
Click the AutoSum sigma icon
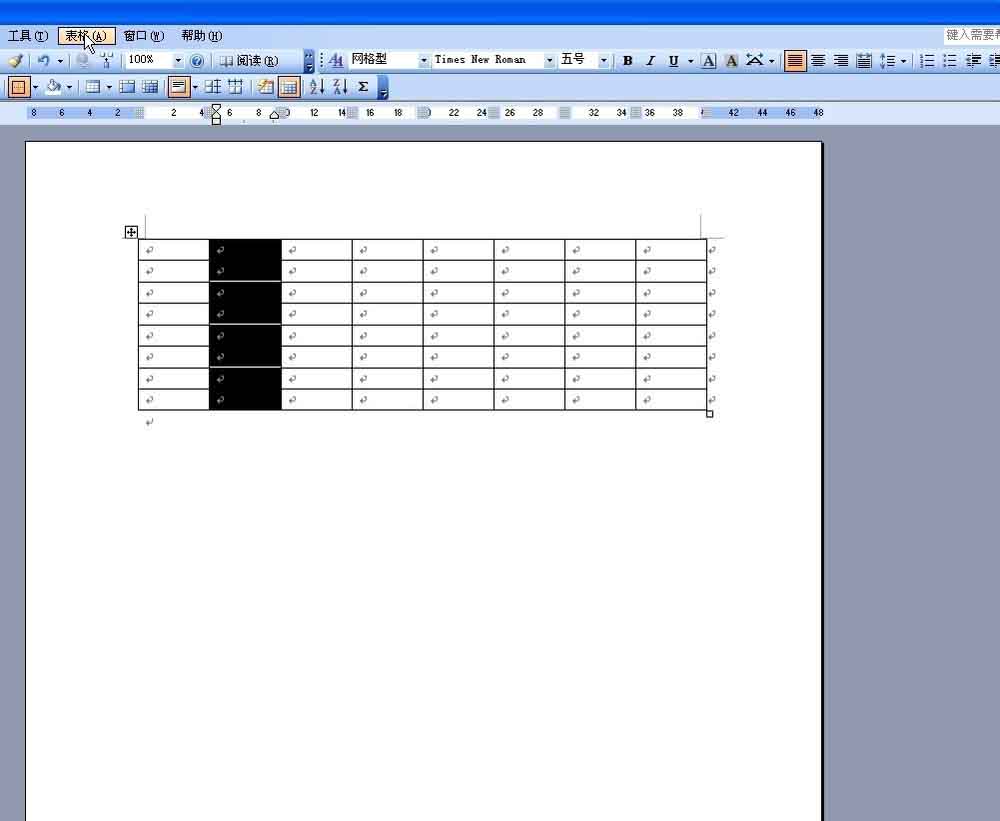coord(363,87)
